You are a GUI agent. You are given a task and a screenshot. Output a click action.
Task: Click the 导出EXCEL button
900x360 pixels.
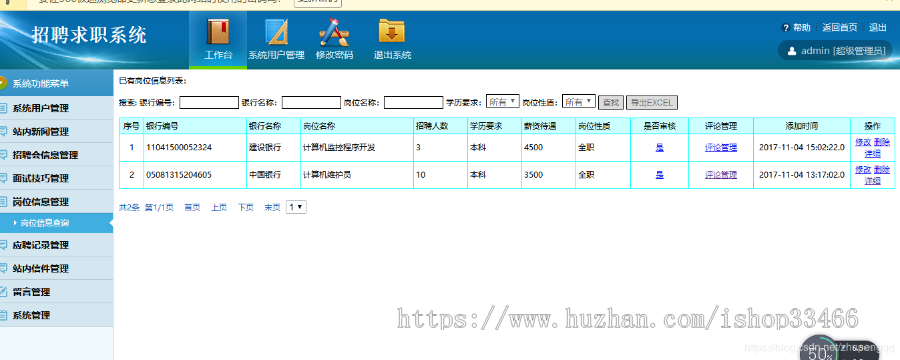tap(652, 103)
